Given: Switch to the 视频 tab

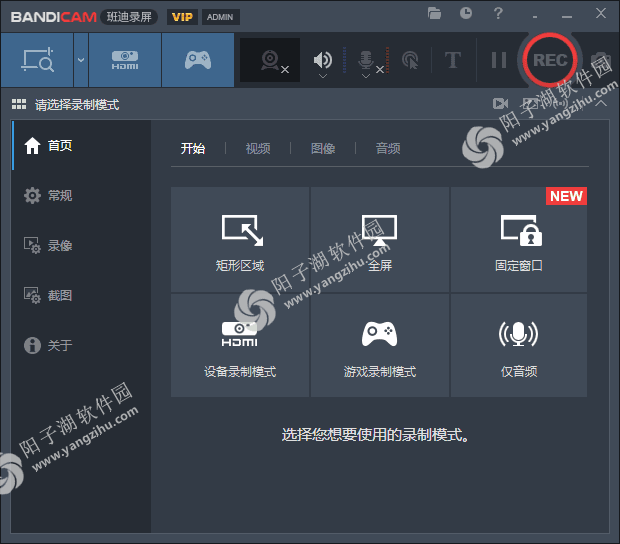Looking at the screenshot, I should point(258,149).
